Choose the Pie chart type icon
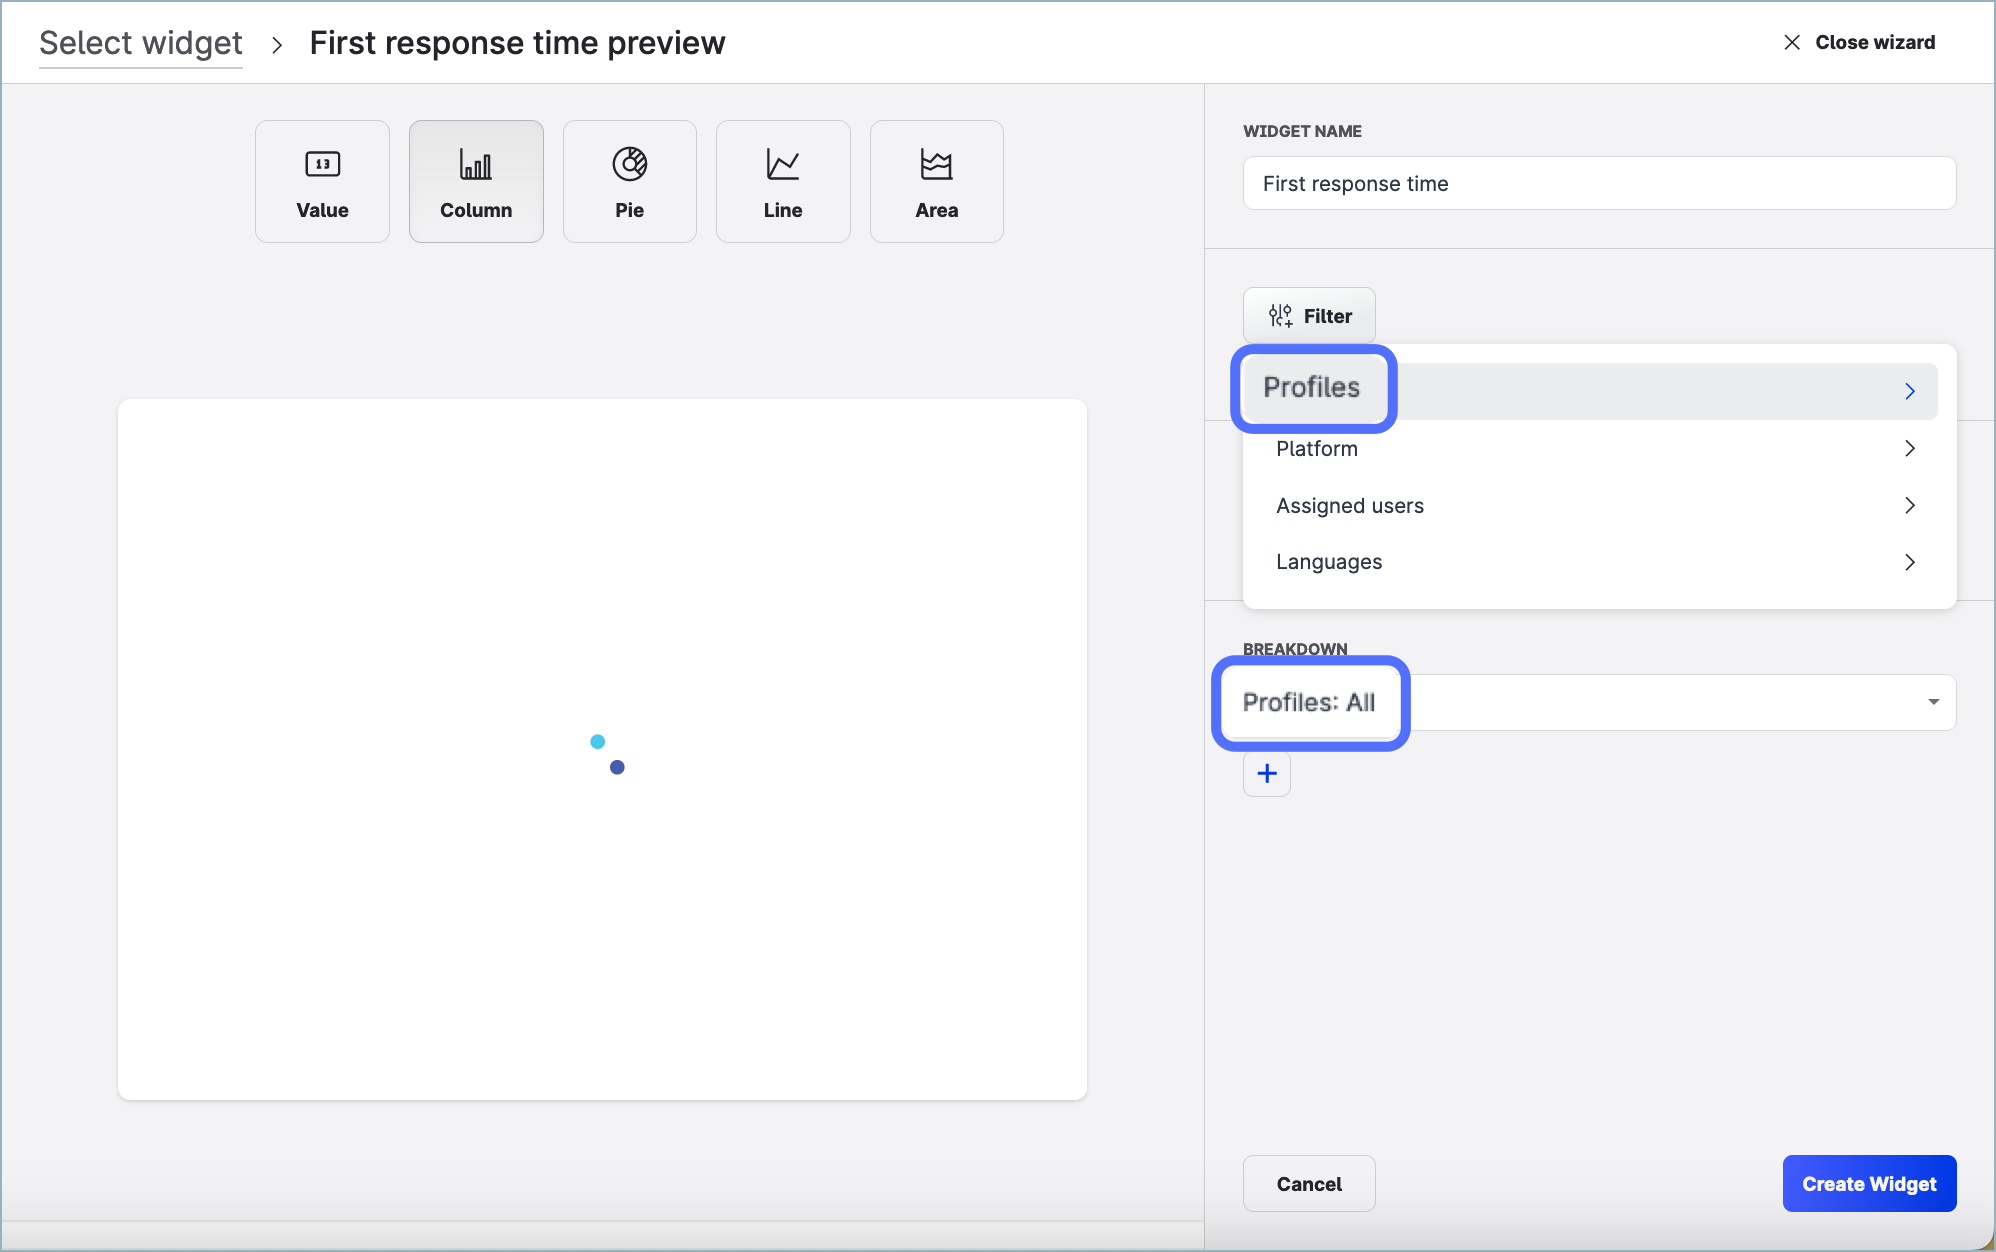This screenshot has height=1252, width=1996. (x=629, y=165)
